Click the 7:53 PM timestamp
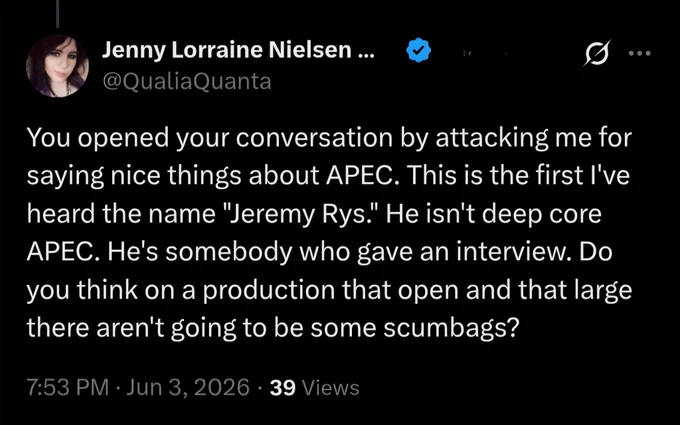 [68, 387]
